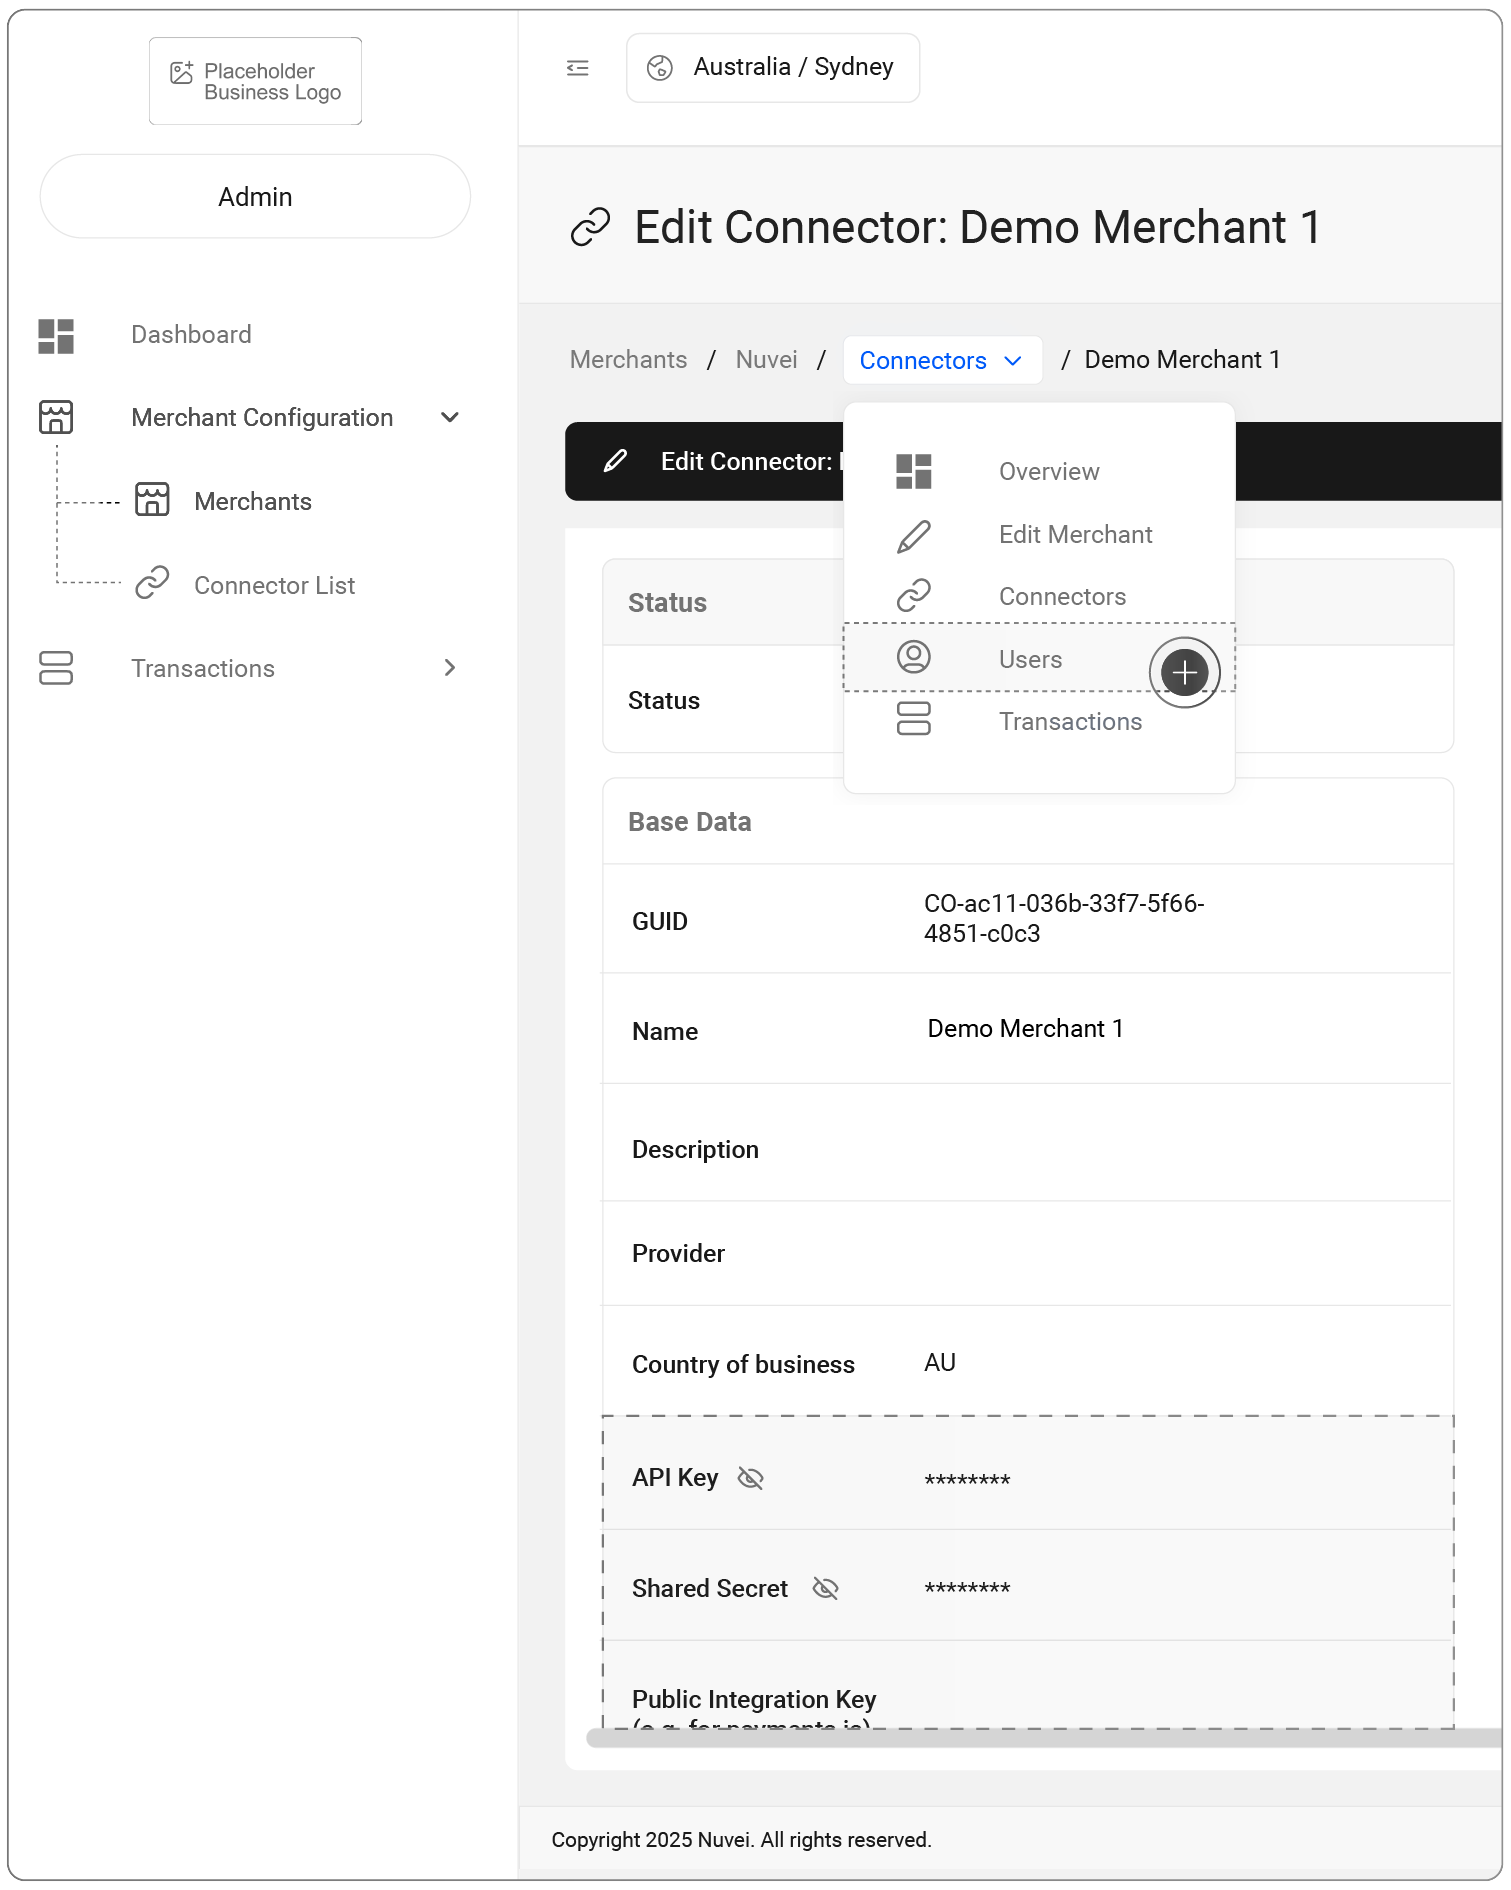Click the Provider field label
Screen dimensions: 1511x1890
(x=678, y=1254)
